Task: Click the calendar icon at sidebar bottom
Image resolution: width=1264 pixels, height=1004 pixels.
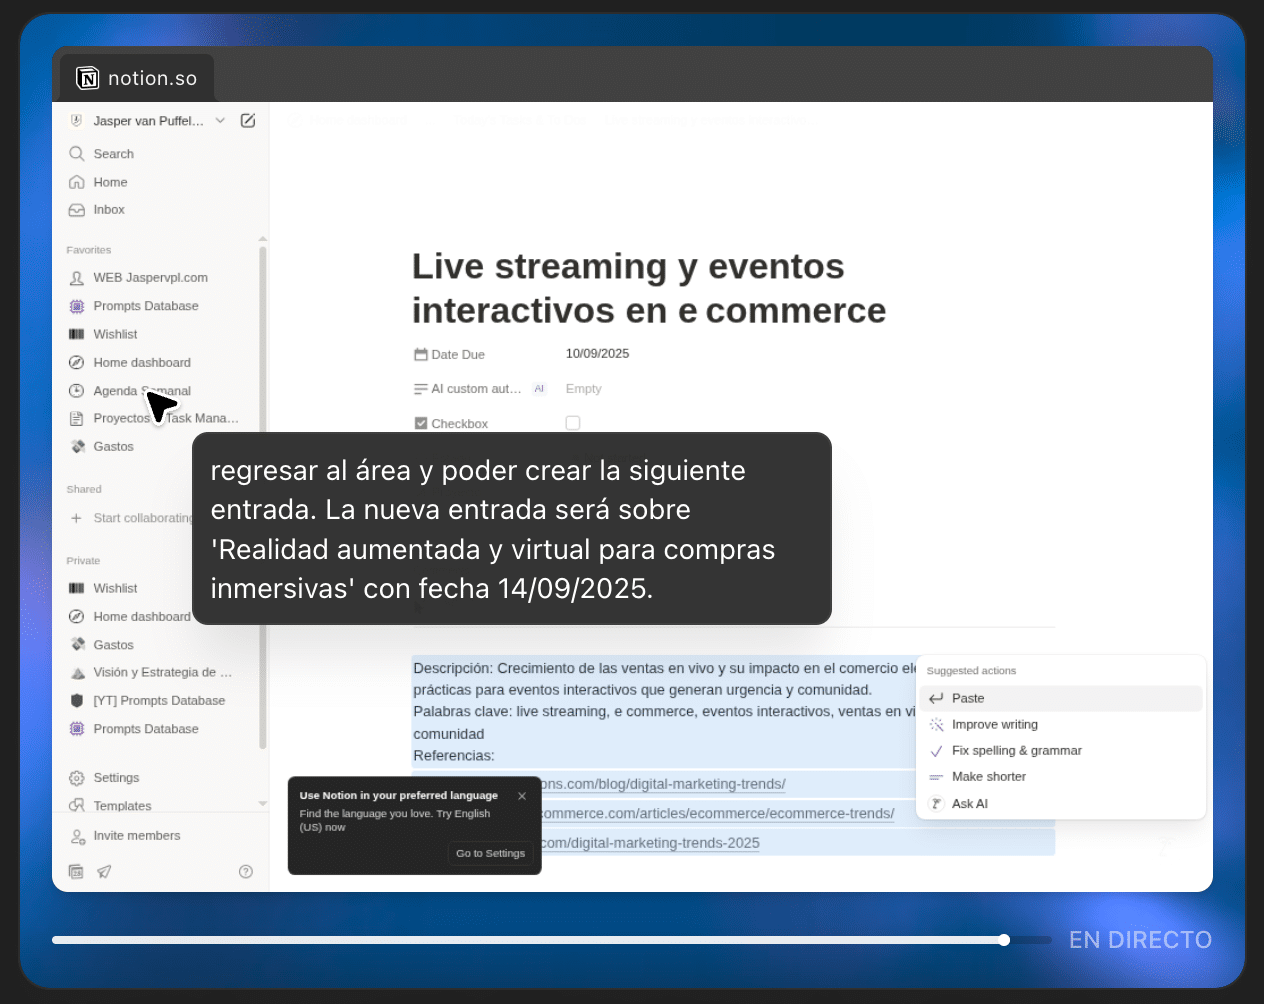Action: pyautogui.click(x=76, y=872)
